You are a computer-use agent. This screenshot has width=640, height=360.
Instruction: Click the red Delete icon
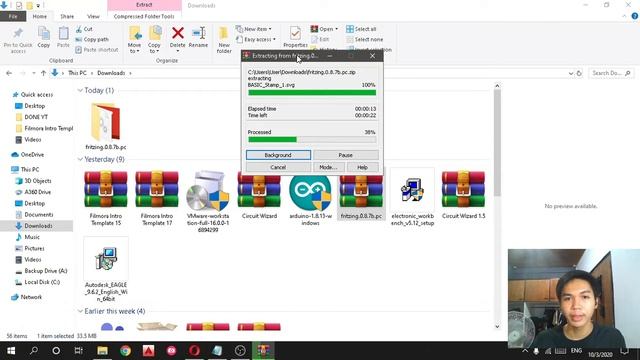178,33
